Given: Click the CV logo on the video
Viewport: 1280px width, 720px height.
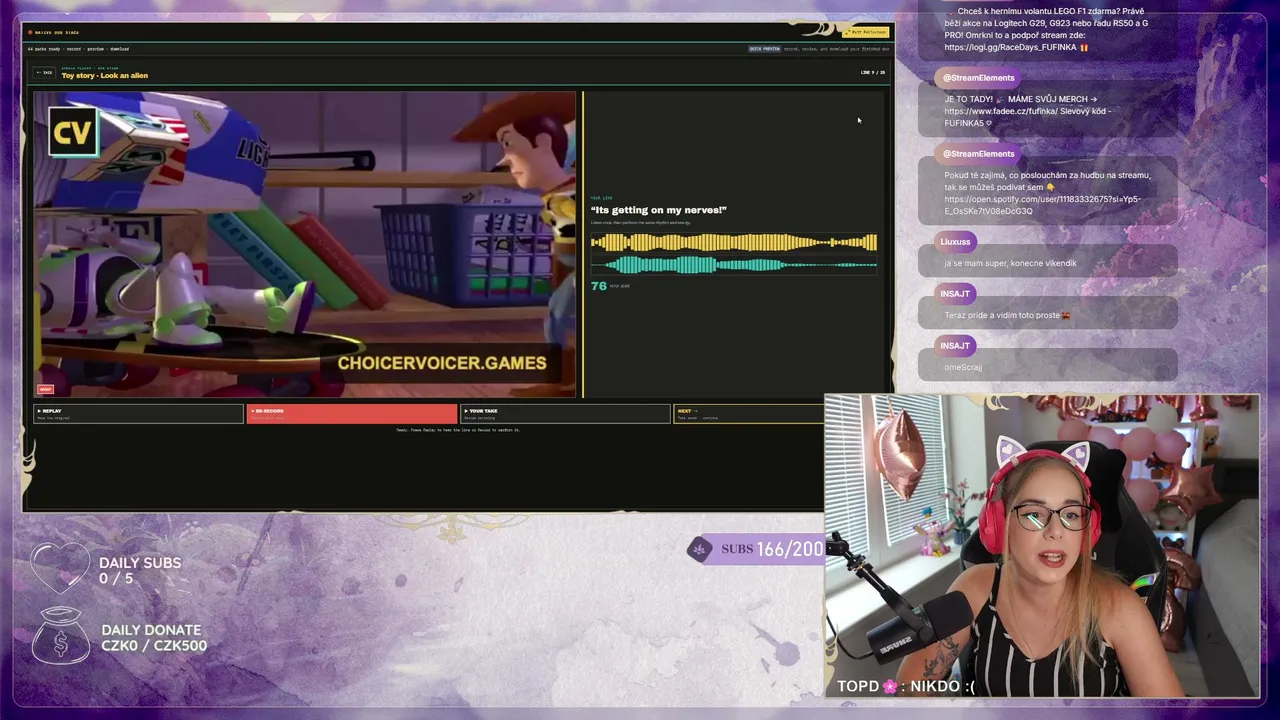Looking at the screenshot, I should [73, 133].
